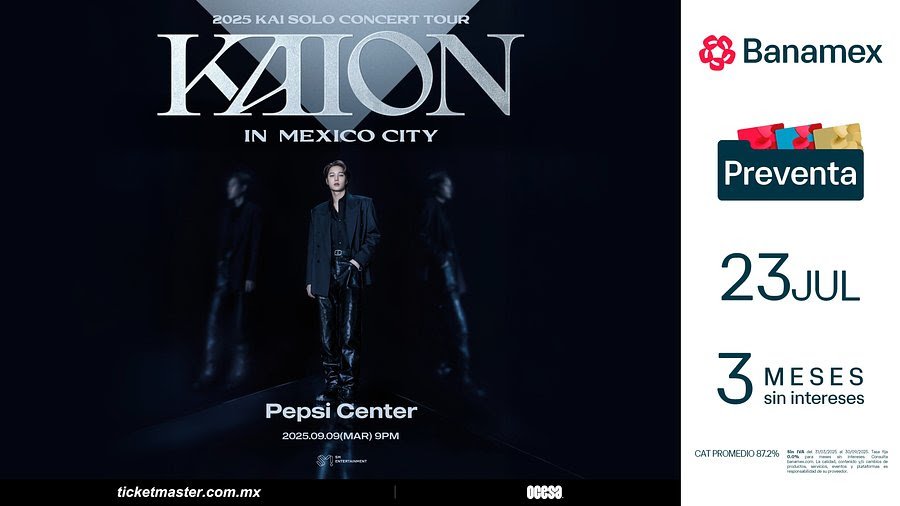Click the Preventa badge
The width and height of the screenshot is (900, 506).
pyautogui.click(x=790, y=171)
